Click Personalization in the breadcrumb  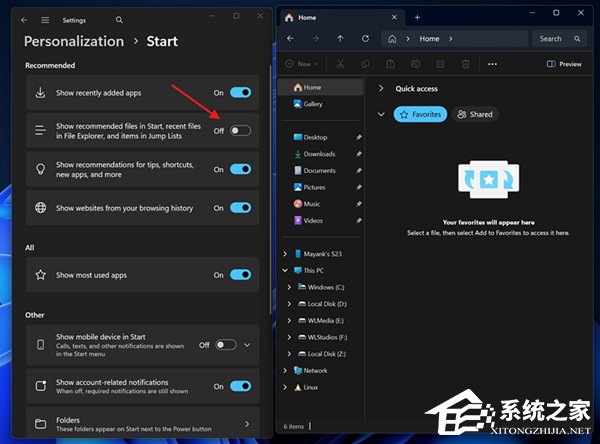tap(74, 41)
